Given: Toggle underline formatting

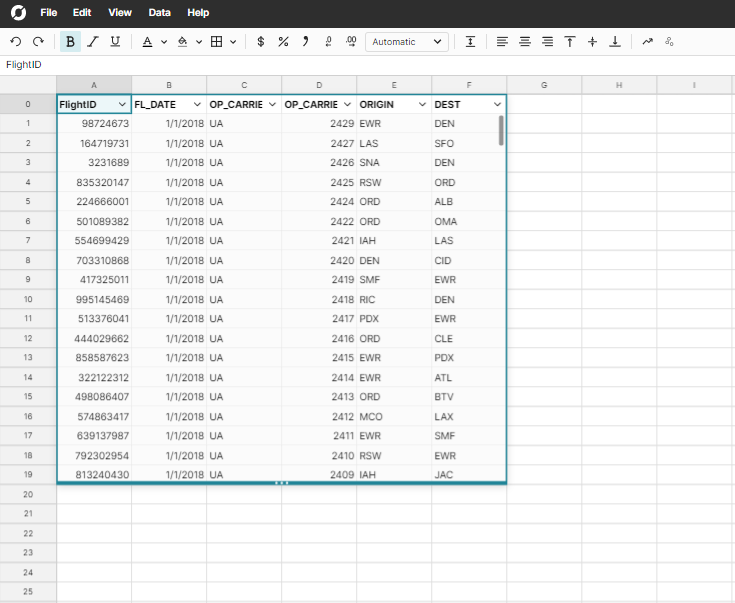Looking at the screenshot, I should (115, 41).
